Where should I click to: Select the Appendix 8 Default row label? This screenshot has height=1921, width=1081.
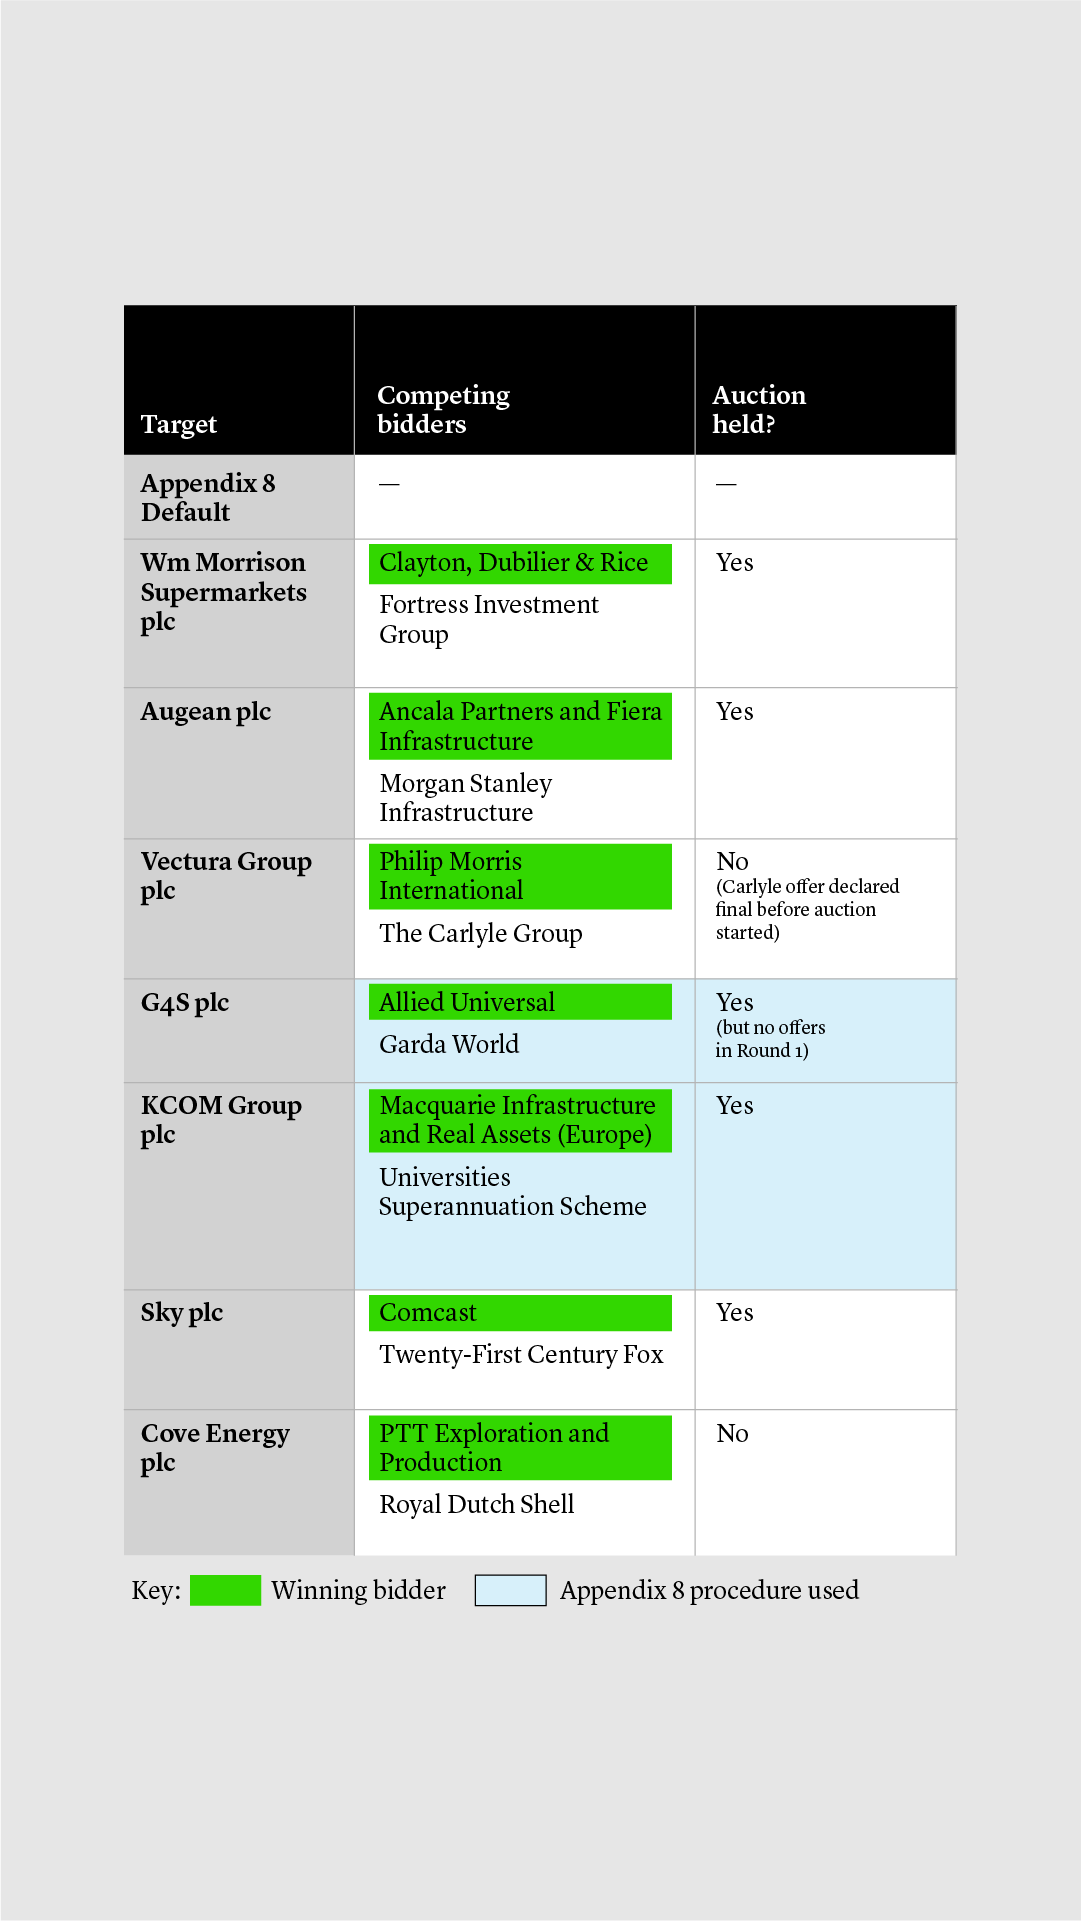[208, 497]
